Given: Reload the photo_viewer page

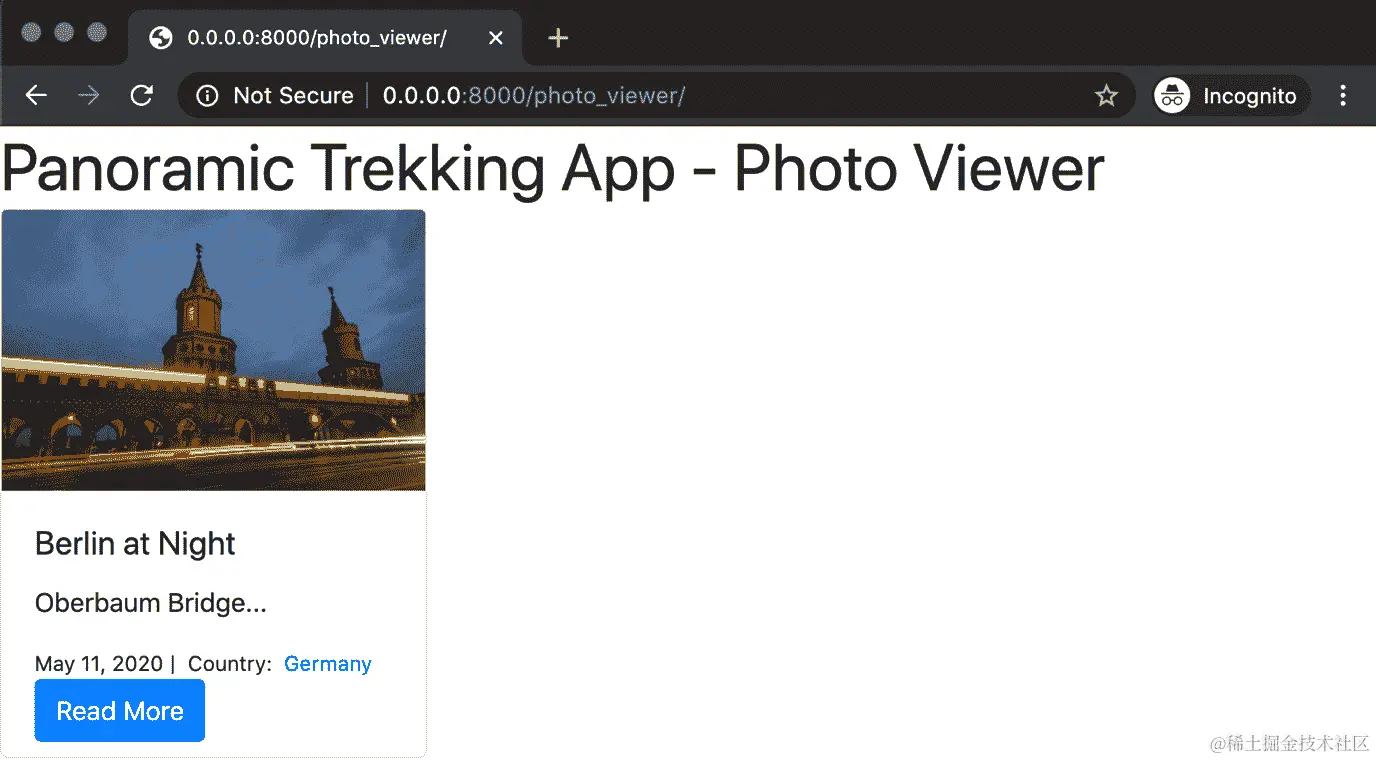Looking at the screenshot, I should coord(142,95).
